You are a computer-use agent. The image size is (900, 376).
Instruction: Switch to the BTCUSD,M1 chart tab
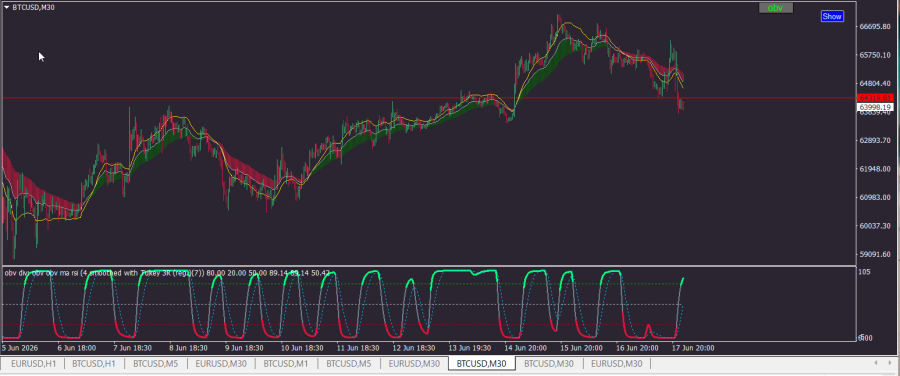(285, 363)
